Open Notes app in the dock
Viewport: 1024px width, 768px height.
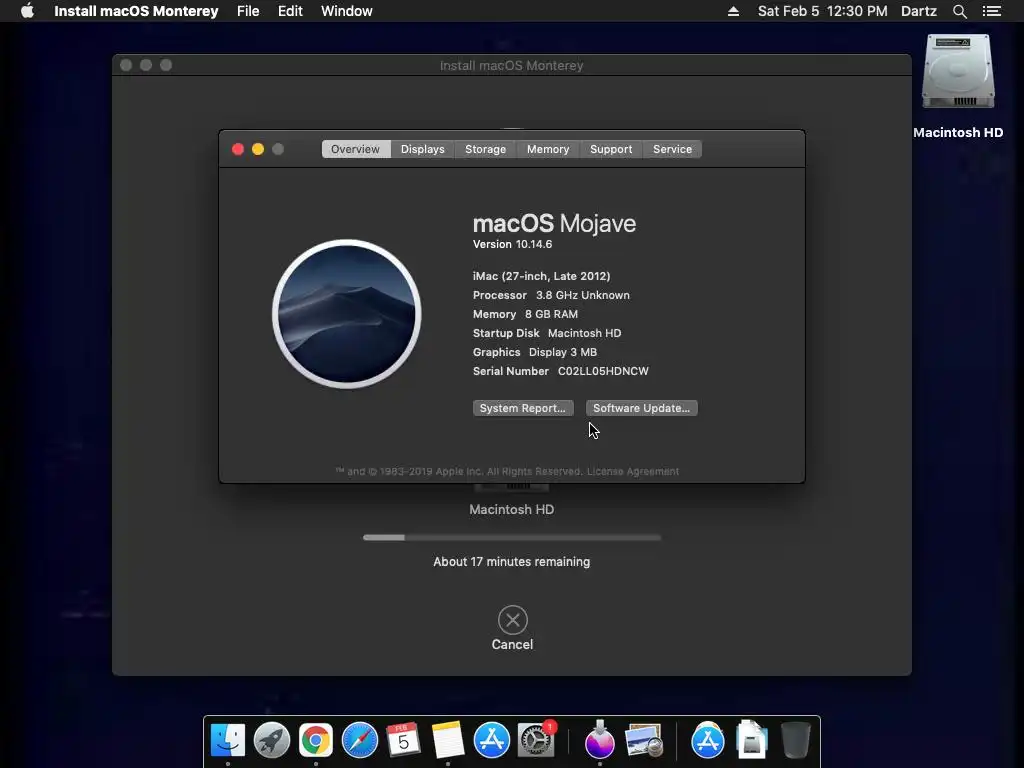[448, 740]
